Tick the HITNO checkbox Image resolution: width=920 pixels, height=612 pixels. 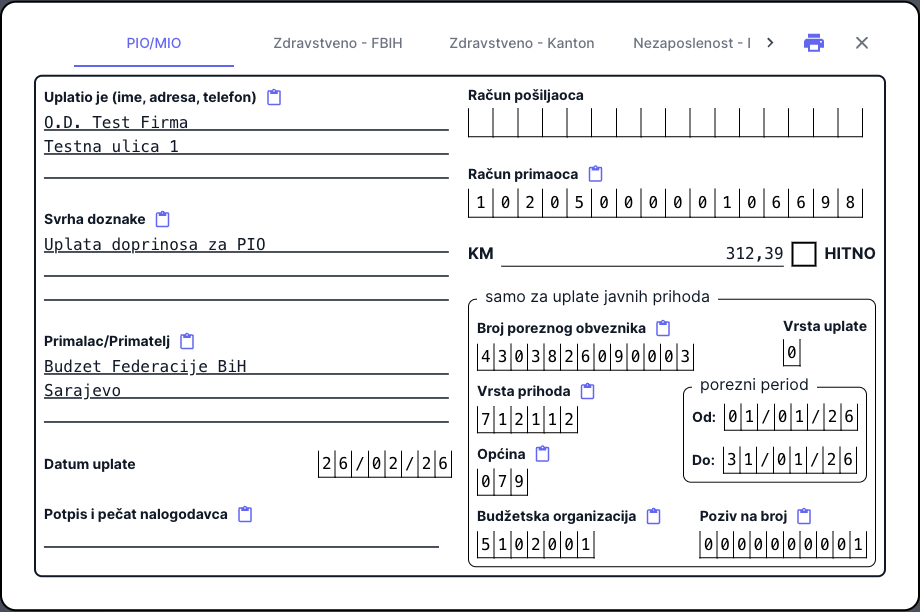(x=803, y=254)
